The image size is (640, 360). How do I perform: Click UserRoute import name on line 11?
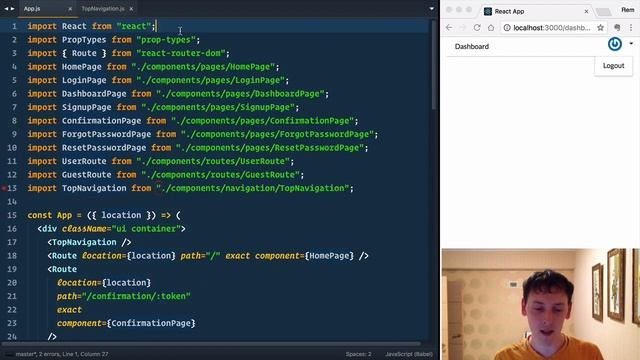point(84,161)
